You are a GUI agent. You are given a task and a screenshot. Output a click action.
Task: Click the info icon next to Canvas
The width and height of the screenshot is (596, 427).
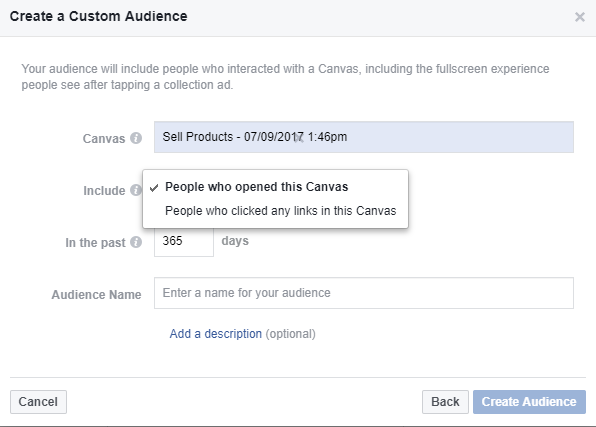136,138
